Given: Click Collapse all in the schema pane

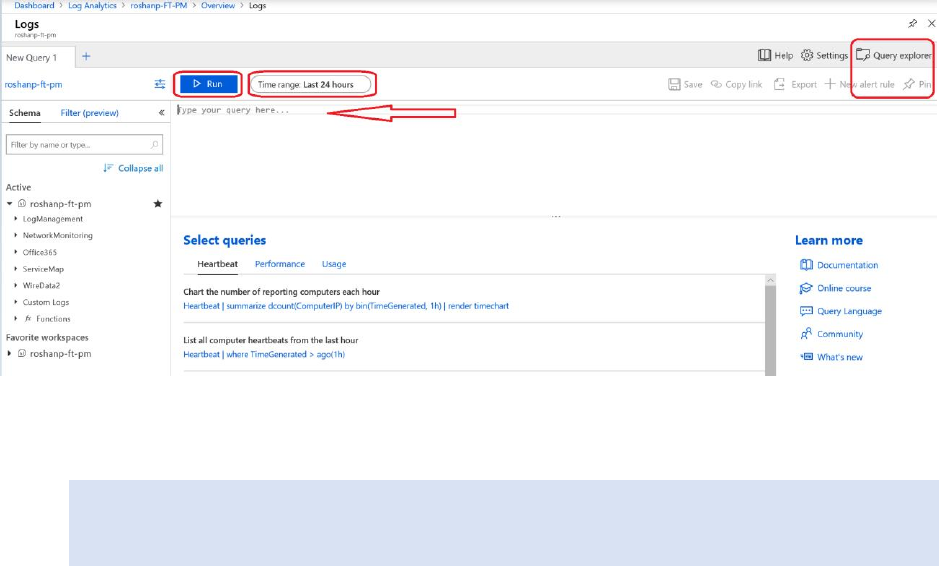Looking at the screenshot, I should (133, 168).
